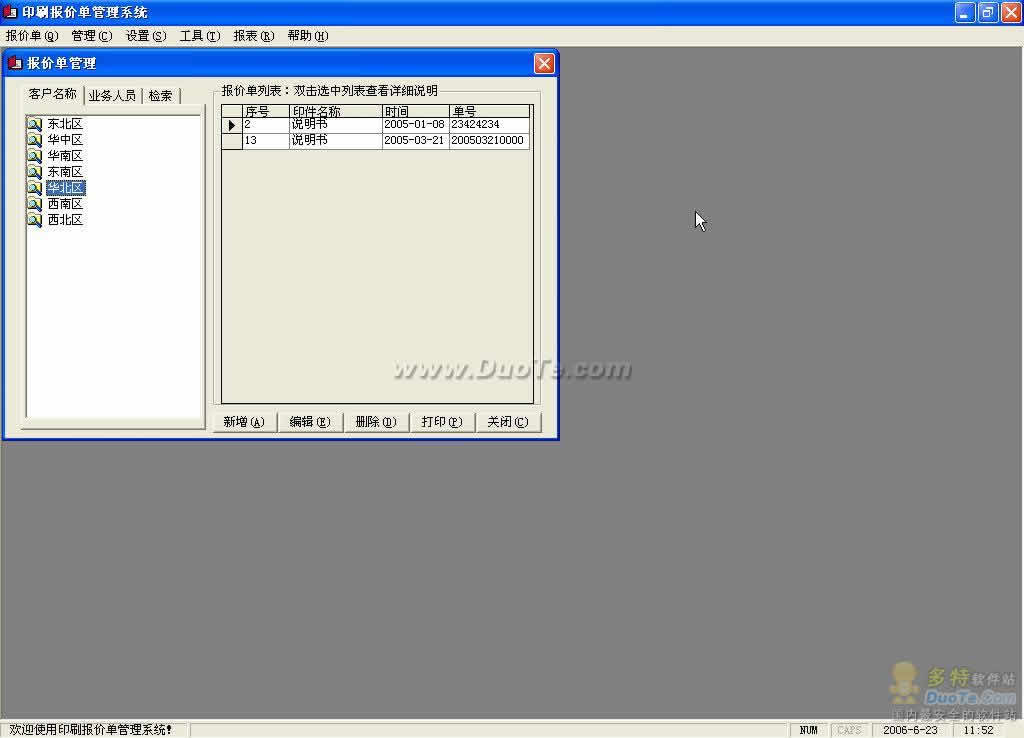
Task: Select customer 东北区 in the list
Action: [65, 123]
